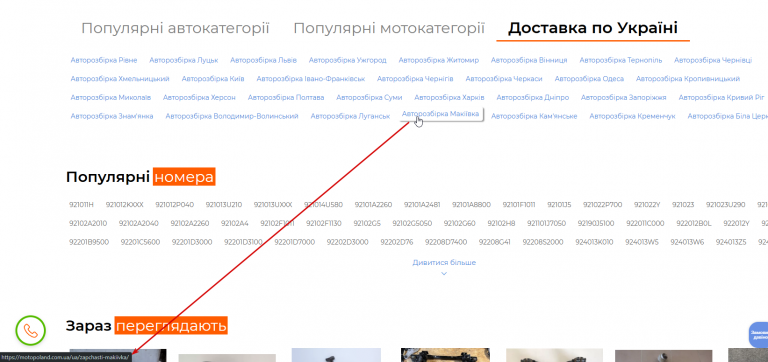Open part number 92101A2260

pos(373,205)
